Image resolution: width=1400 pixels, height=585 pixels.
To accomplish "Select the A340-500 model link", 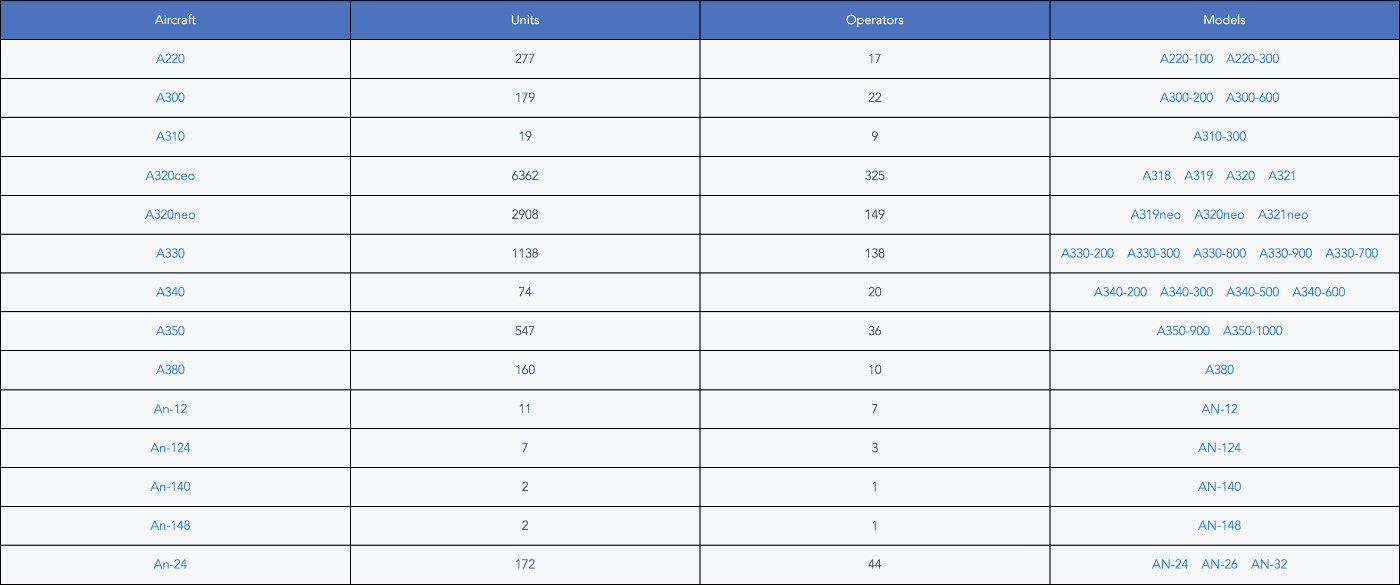I will coord(1252,293).
